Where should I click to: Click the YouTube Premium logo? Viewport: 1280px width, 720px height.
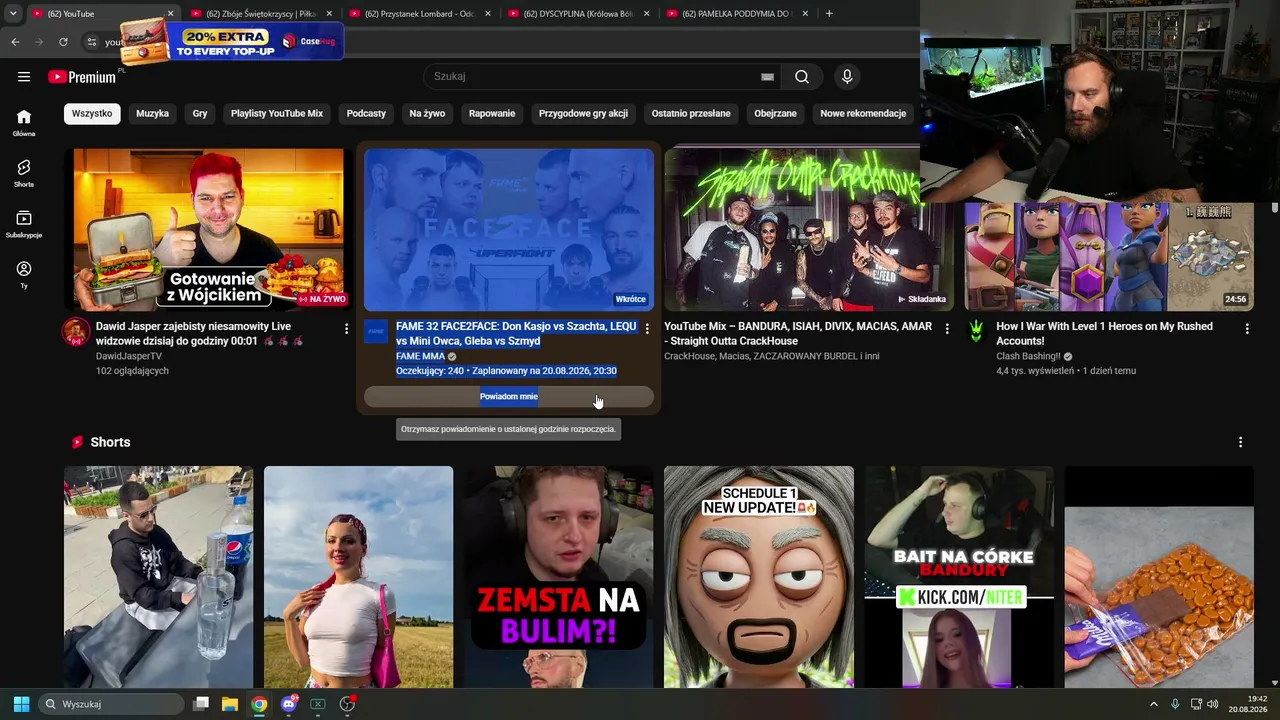82,77
